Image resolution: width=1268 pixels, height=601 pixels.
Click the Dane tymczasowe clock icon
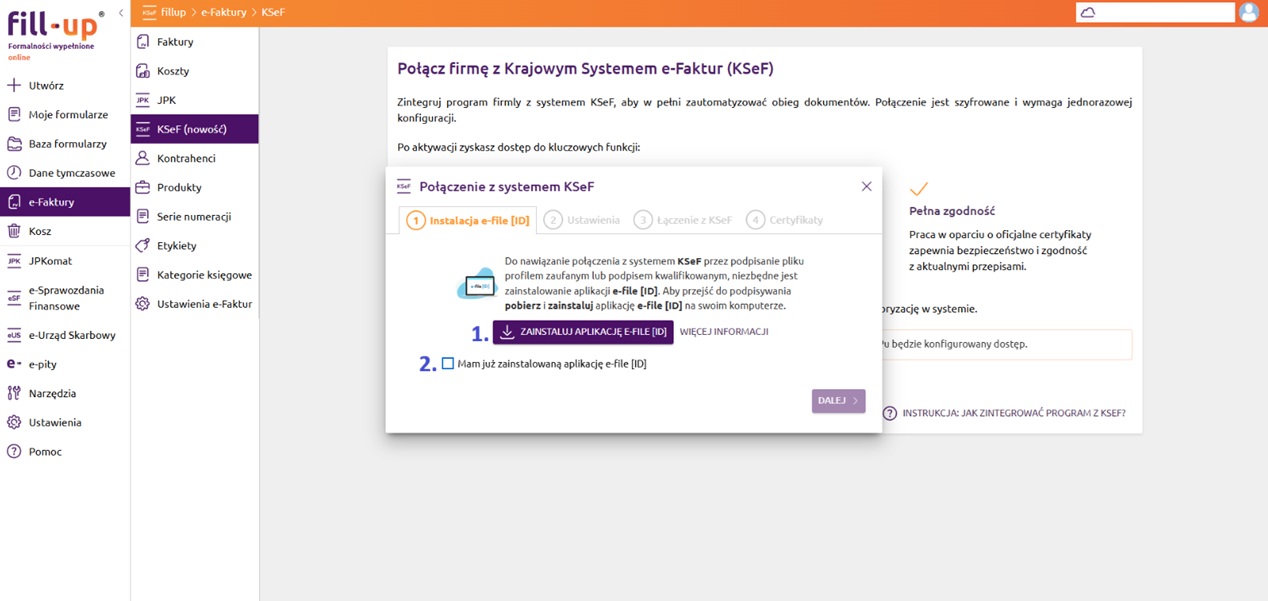point(14,173)
